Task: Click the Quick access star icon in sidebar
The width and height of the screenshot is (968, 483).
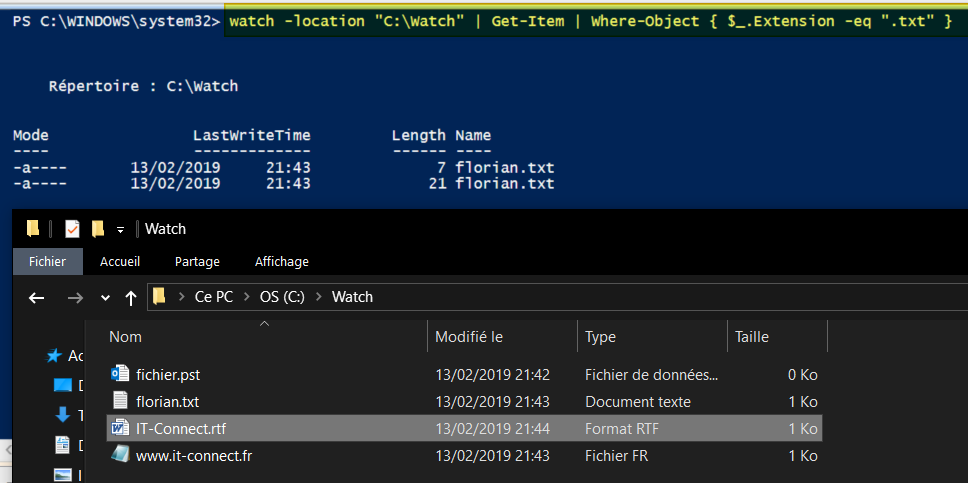Action: [x=55, y=356]
